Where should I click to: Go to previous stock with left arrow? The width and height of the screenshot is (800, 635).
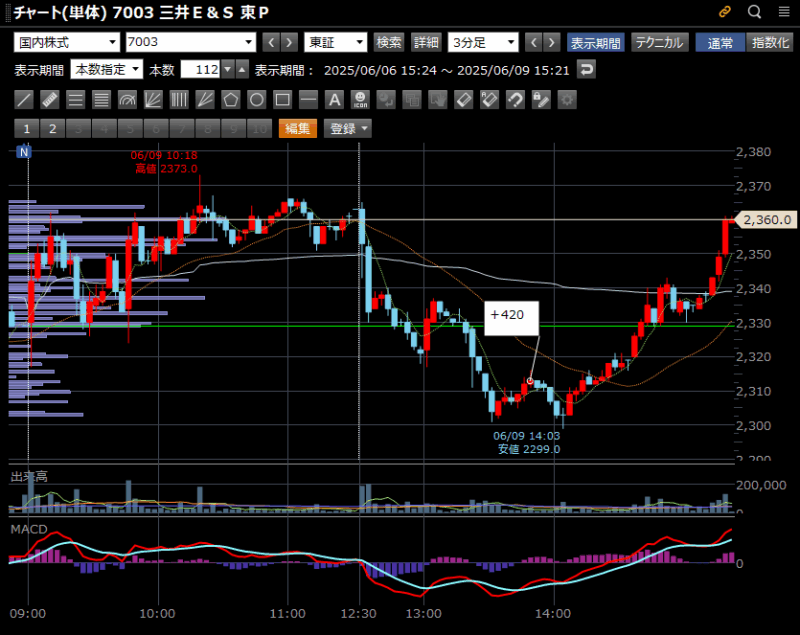[271, 42]
